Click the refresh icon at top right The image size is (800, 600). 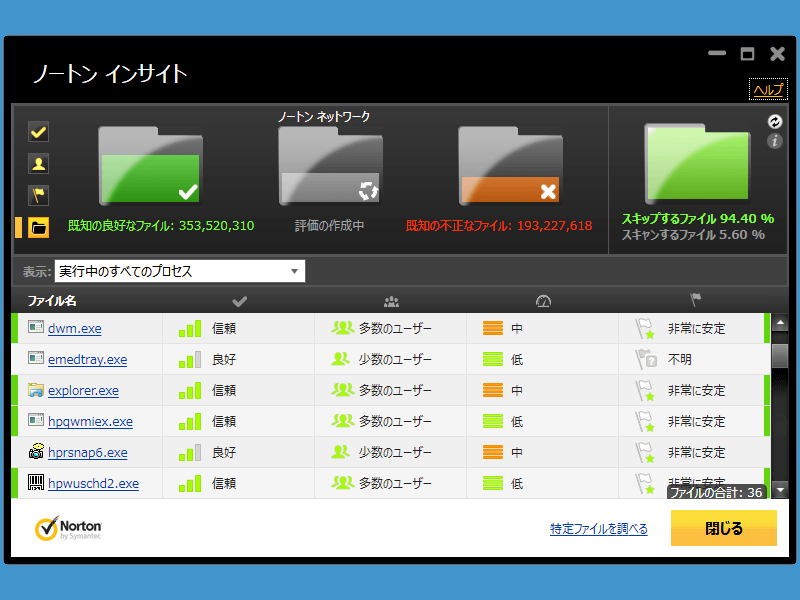pos(774,121)
